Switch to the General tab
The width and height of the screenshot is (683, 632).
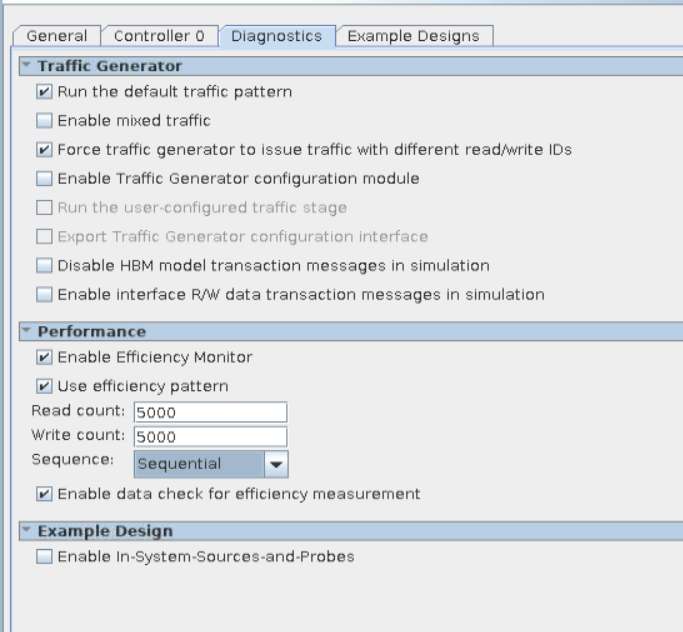click(56, 36)
